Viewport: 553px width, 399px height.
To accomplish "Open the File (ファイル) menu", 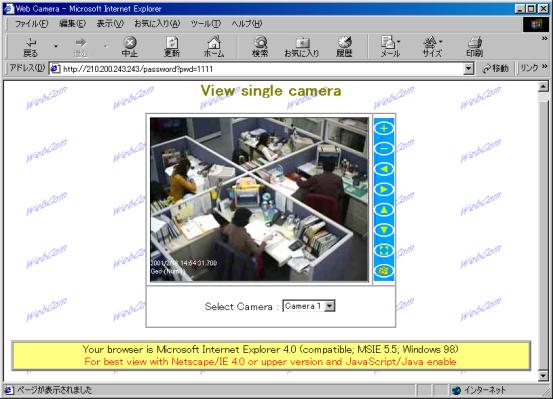I will (31, 24).
